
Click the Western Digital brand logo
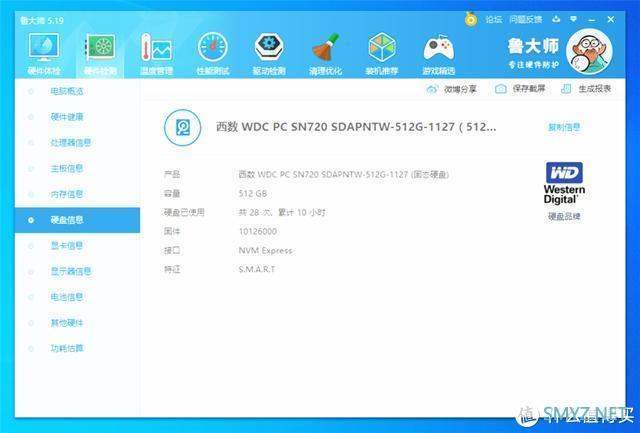564,183
